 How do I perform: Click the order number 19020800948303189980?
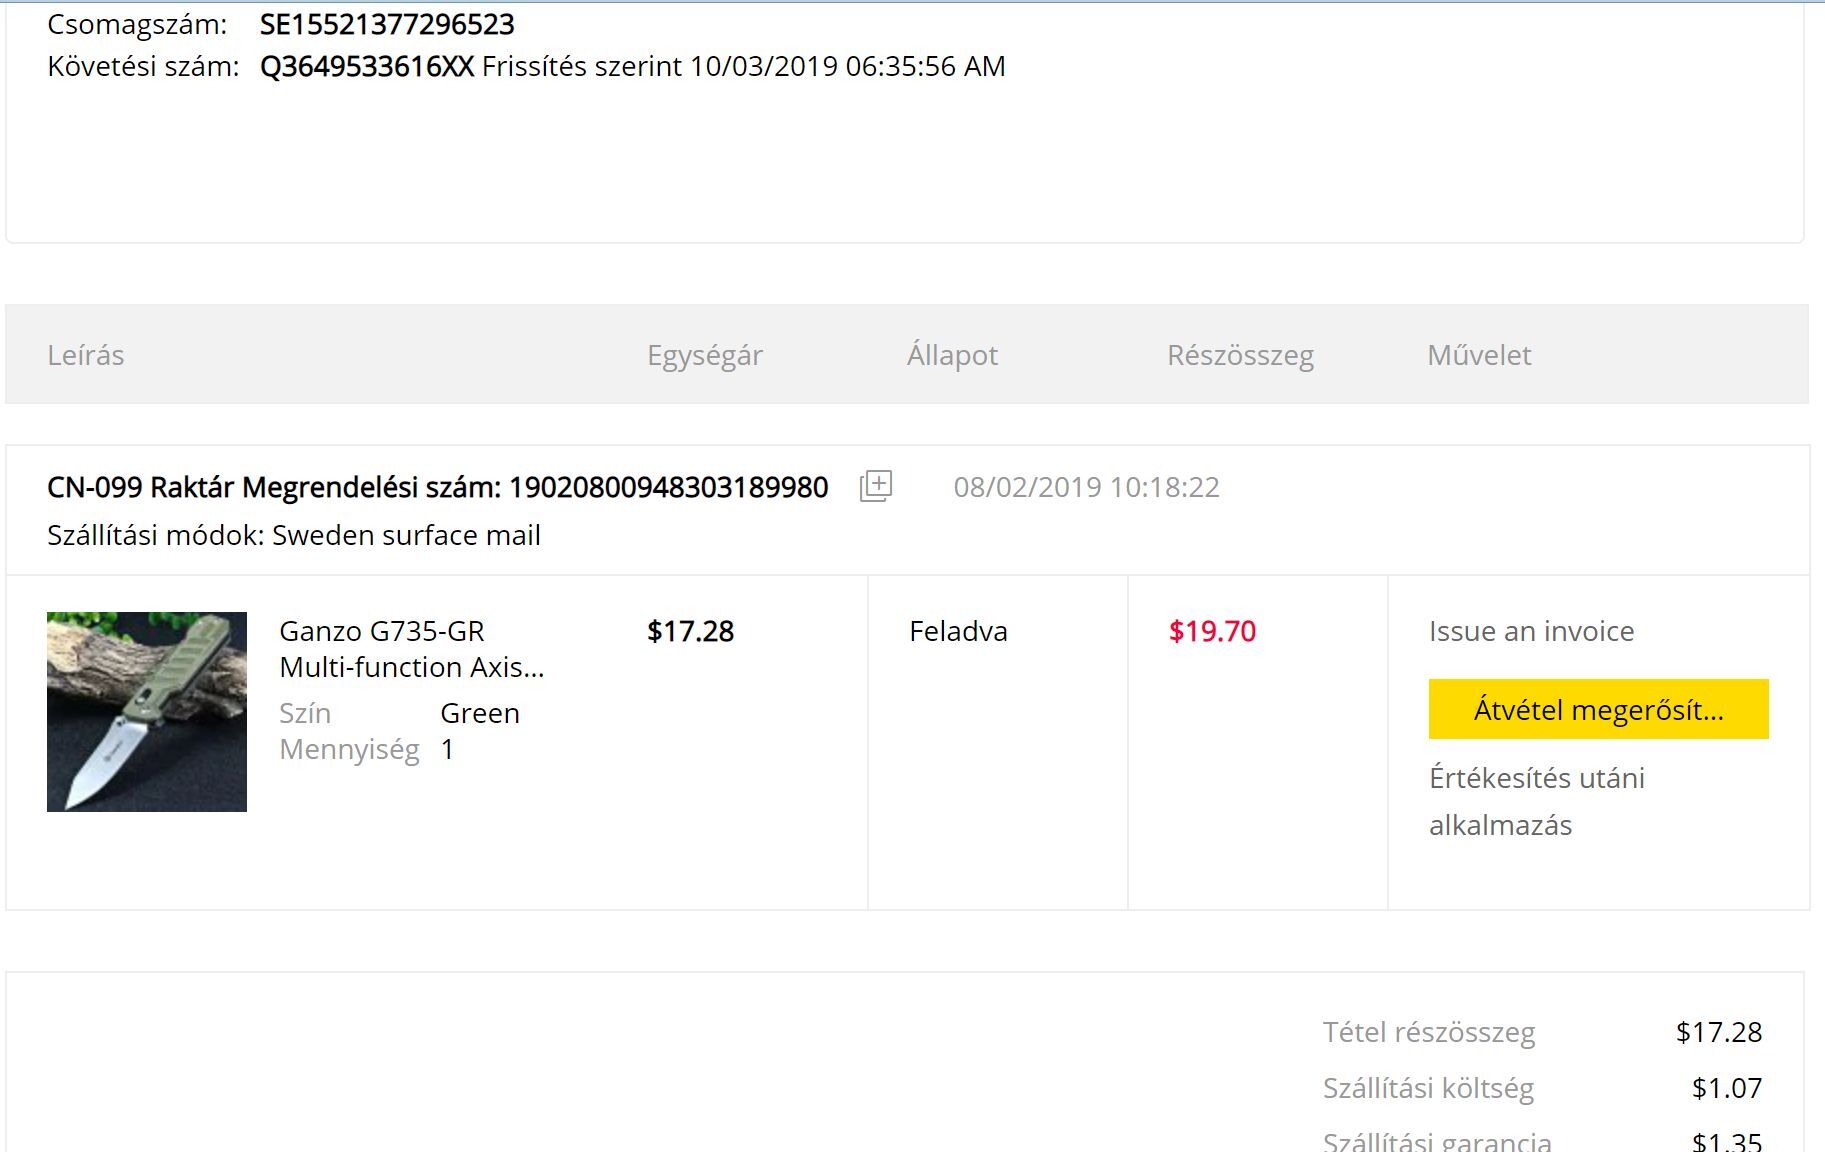(668, 487)
